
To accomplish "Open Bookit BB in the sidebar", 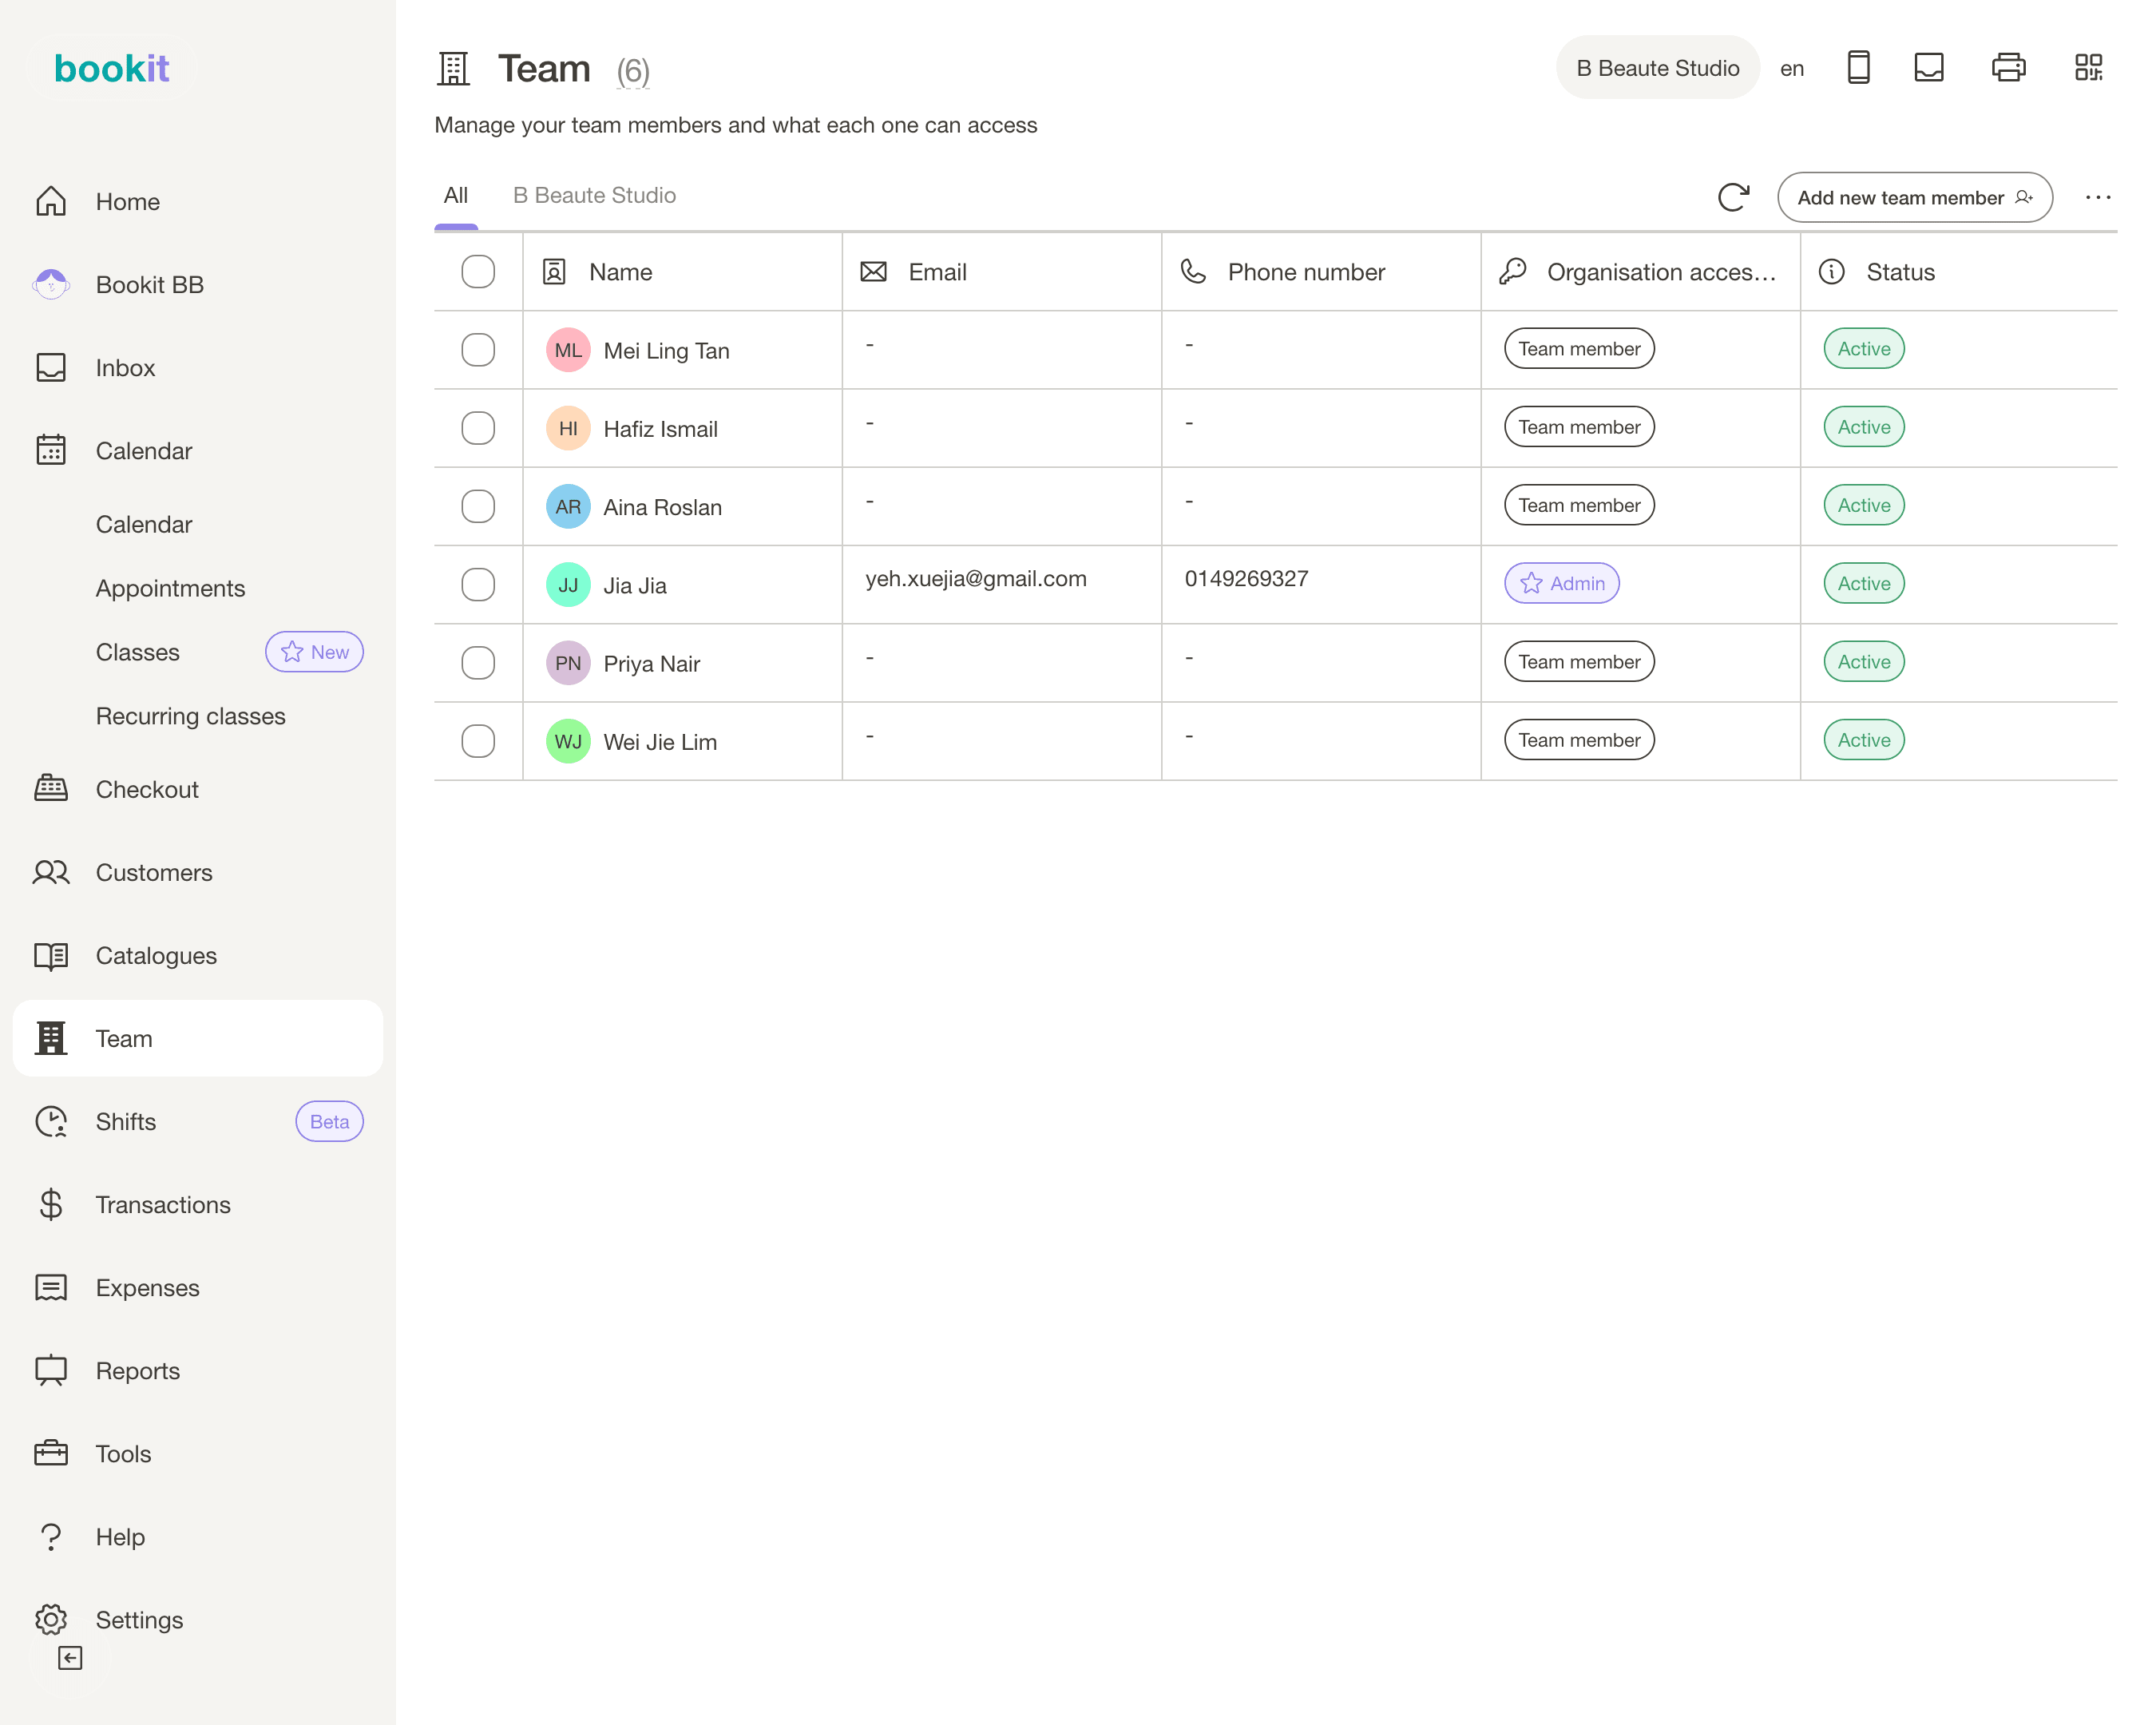I will [198, 284].
